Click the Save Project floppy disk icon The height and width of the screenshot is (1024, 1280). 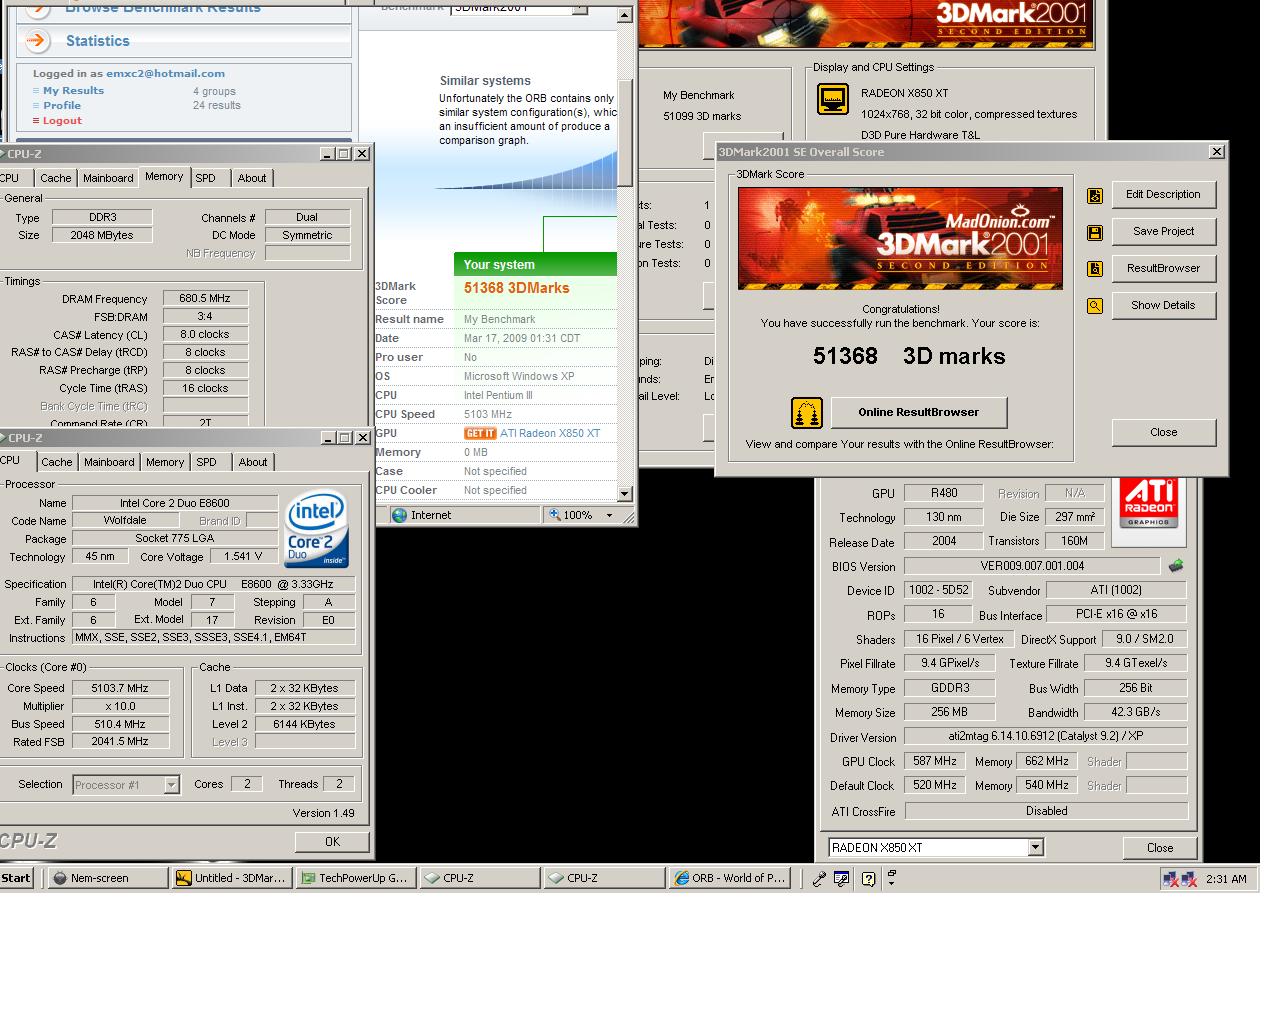[1095, 233]
